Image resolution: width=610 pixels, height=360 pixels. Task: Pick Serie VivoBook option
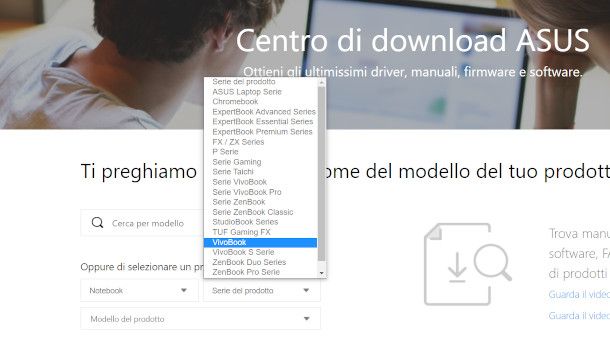tap(260, 182)
